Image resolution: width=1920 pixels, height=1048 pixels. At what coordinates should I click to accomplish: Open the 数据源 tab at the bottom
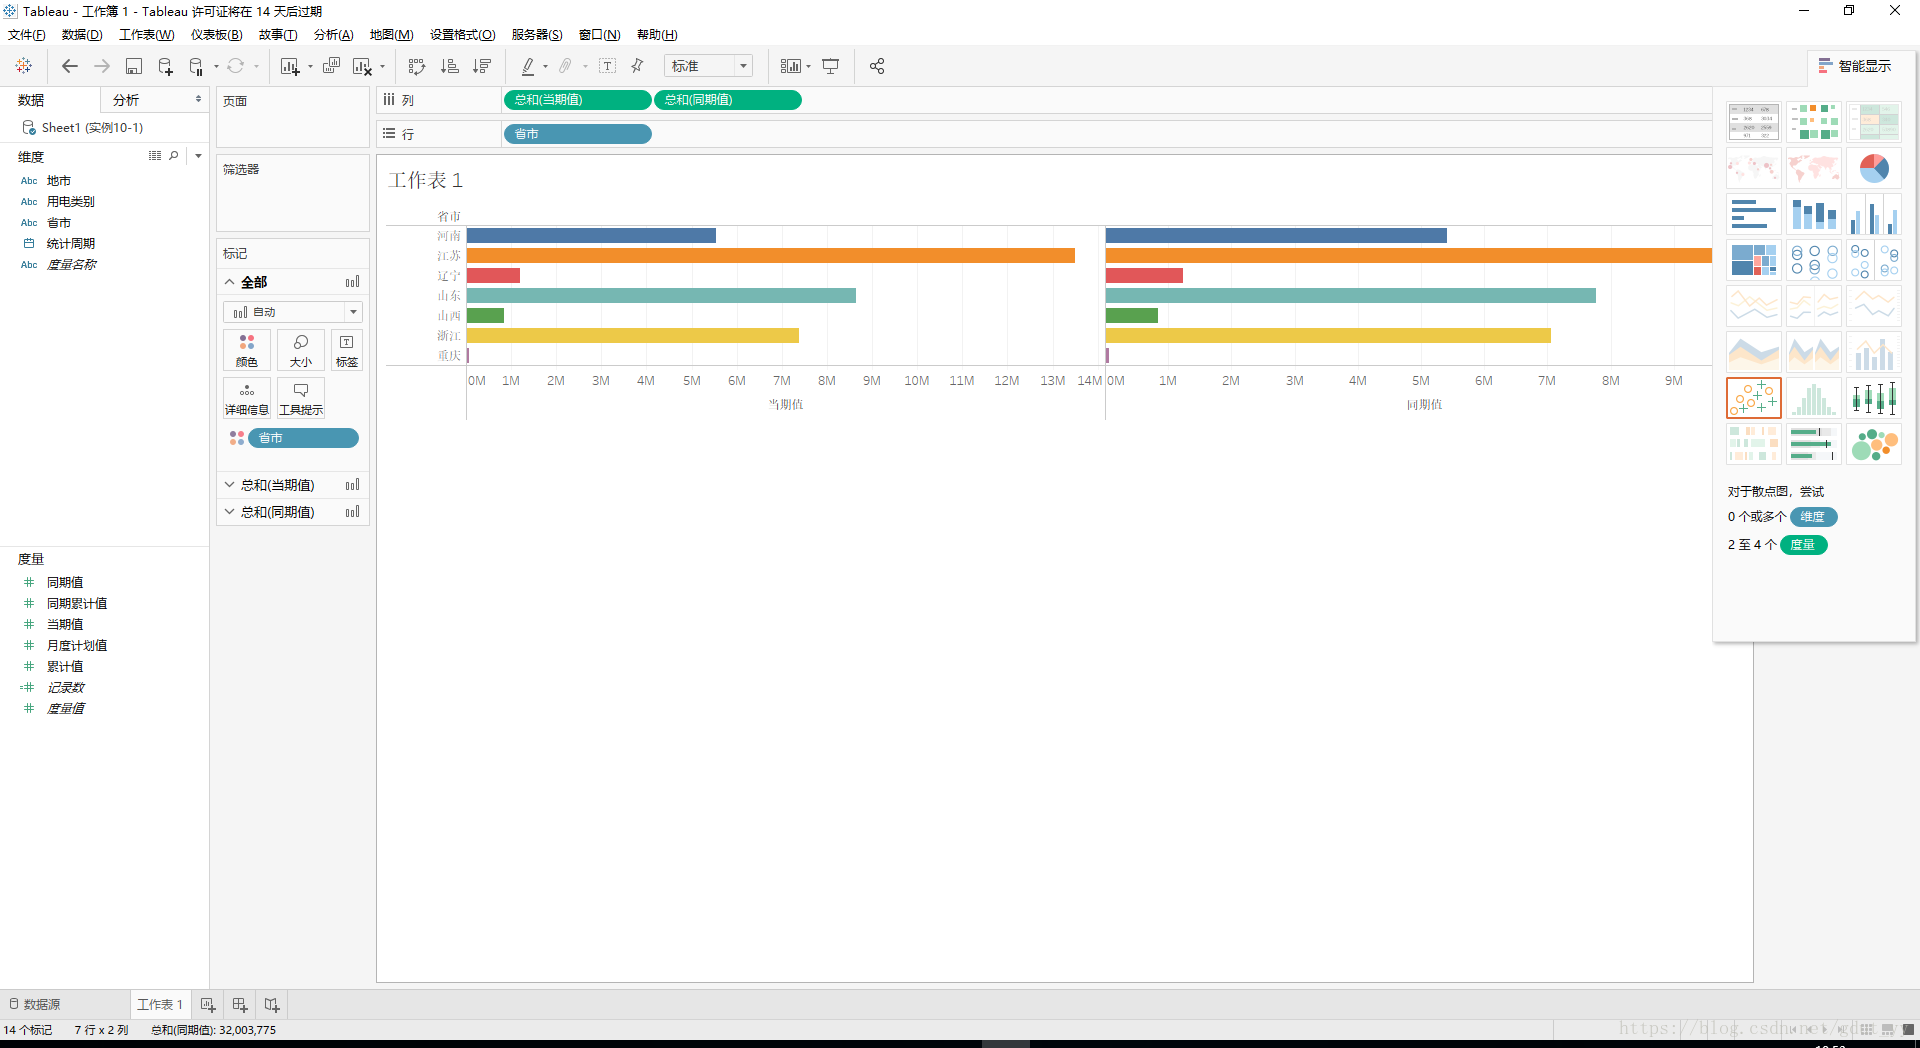point(36,1004)
